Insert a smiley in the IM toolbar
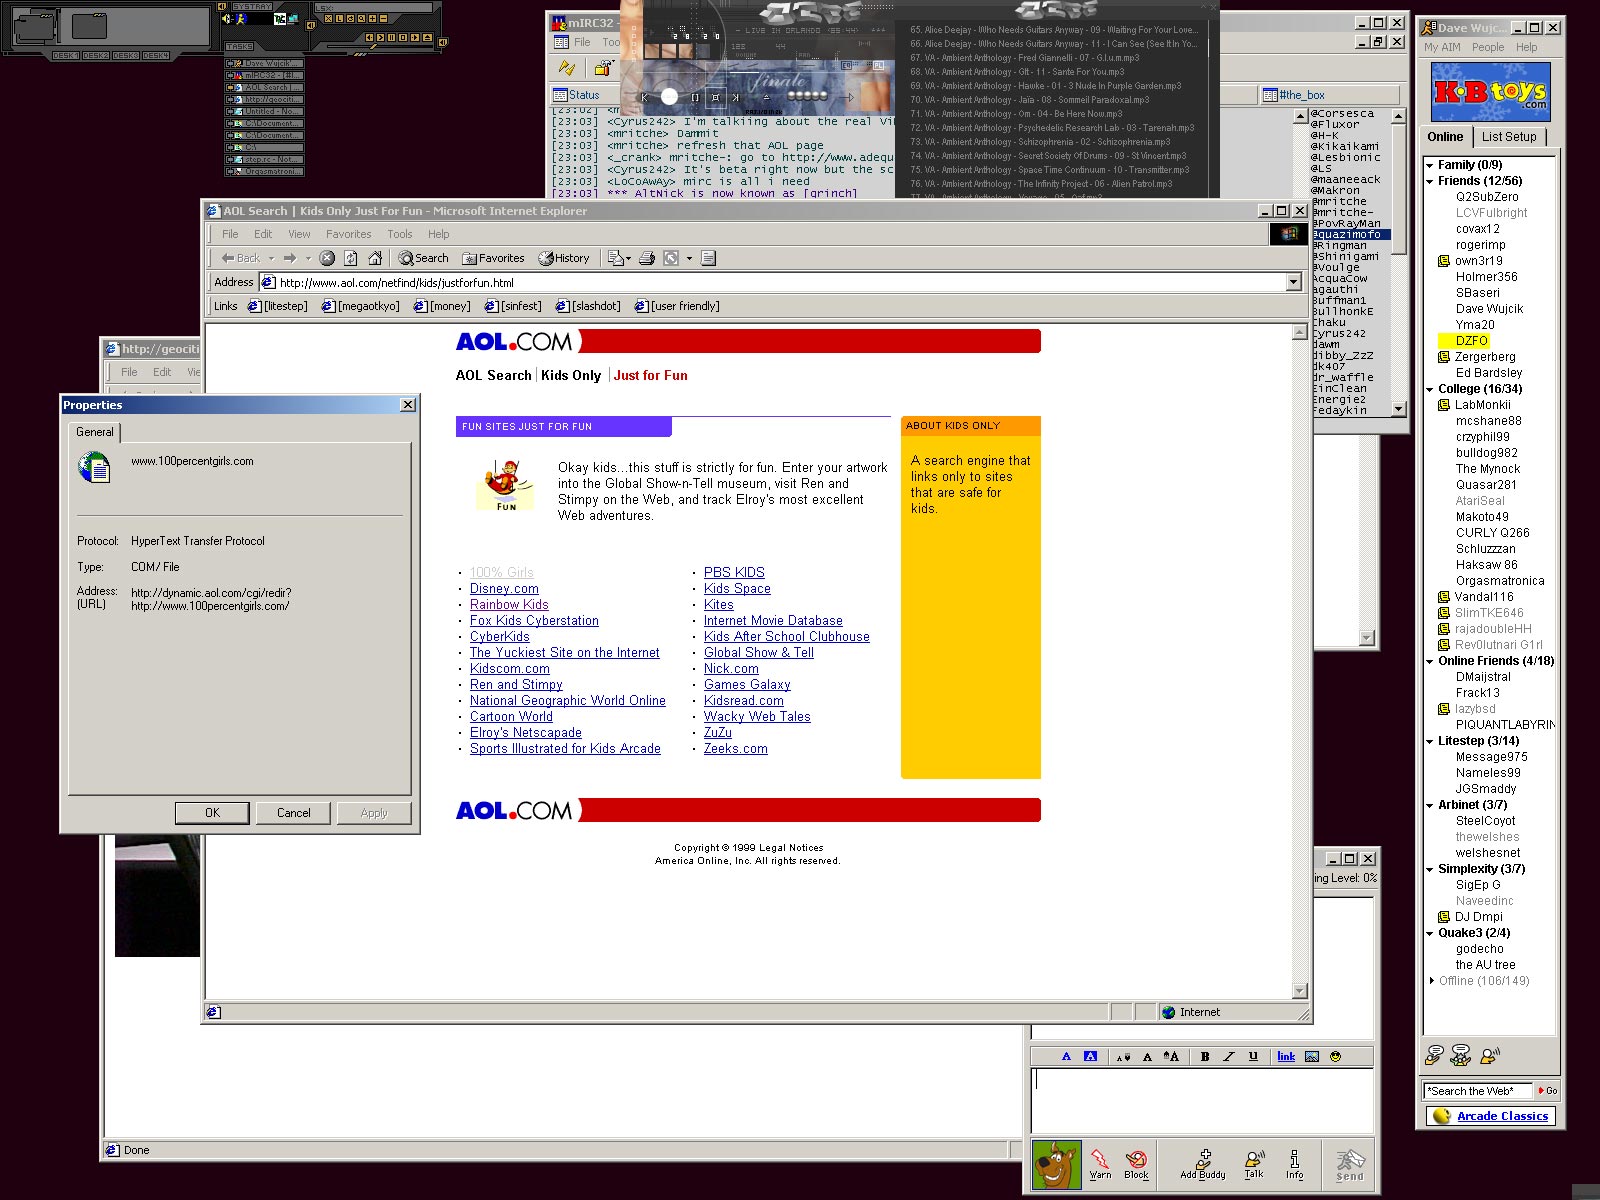This screenshot has width=1600, height=1200. coord(1335,1056)
